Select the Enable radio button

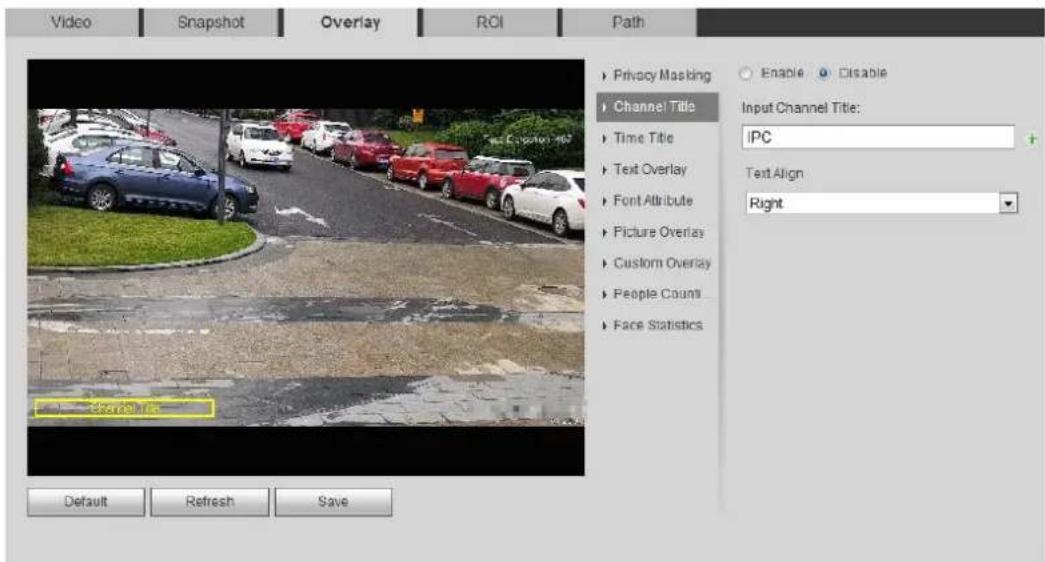pos(746,73)
